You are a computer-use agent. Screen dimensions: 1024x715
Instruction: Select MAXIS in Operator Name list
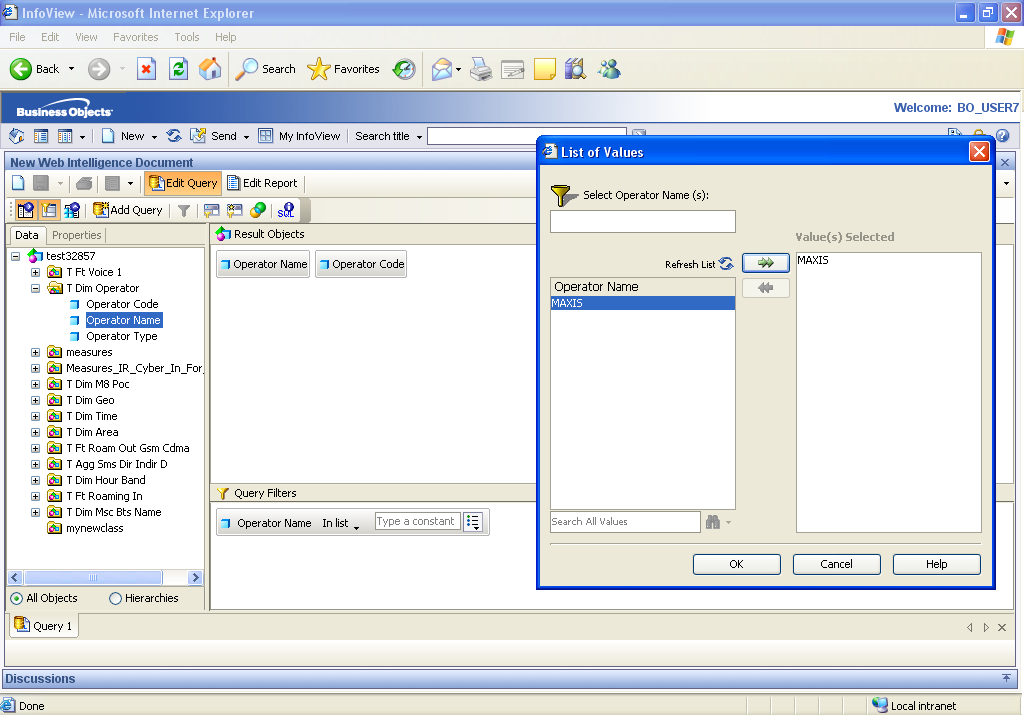pyautogui.click(x=643, y=303)
